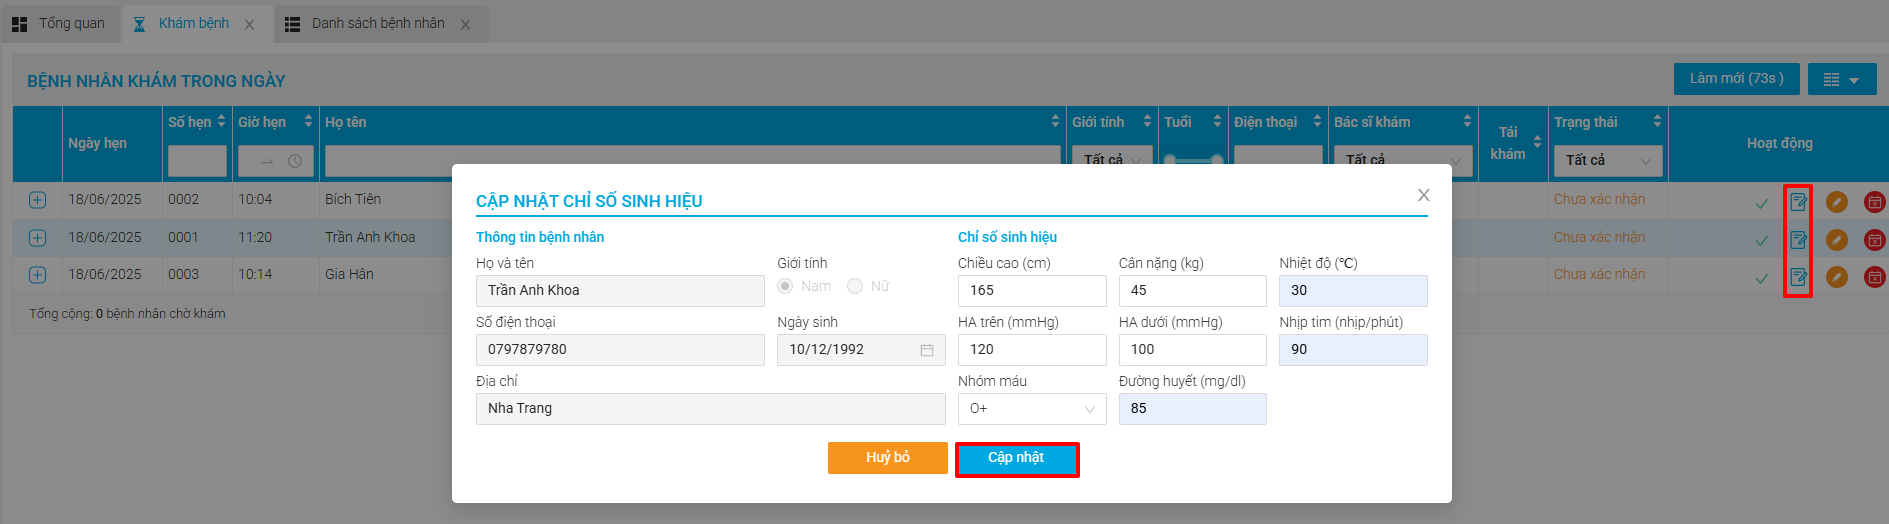Close the Danh sách bệnh nhân tab
This screenshot has width=1889, height=524.
tap(465, 24)
